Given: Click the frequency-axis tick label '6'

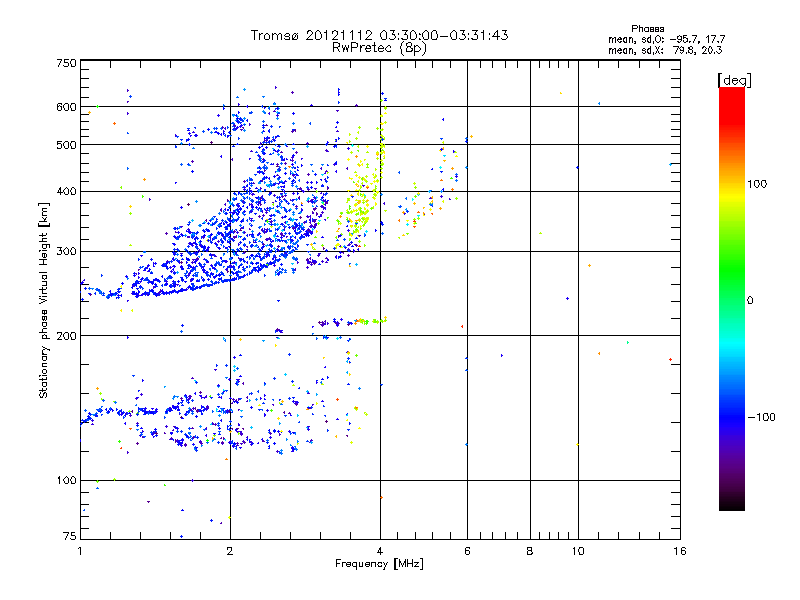Looking at the screenshot, I should coord(467,551).
